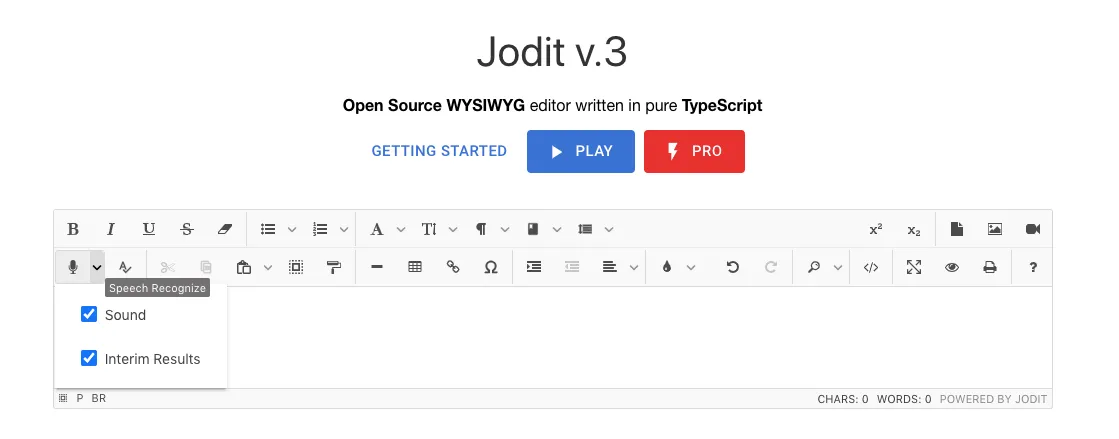Preview the document with the eye icon
The image size is (1119, 439).
click(x=952, y=267)
